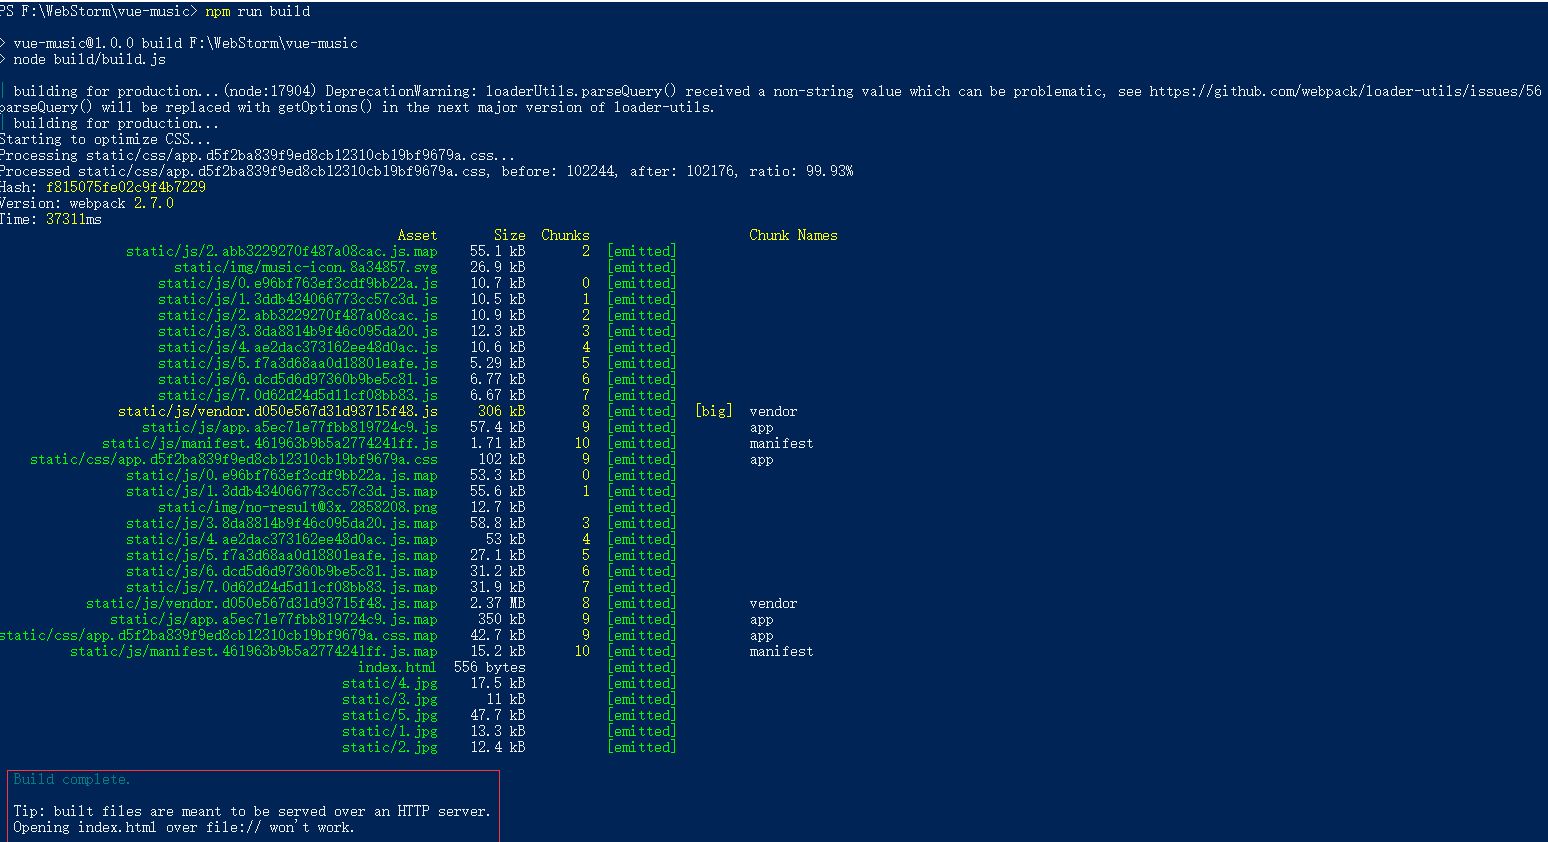This screenshot has height=842, width=1548.
Task: Click 'Opening index.html over file://' line
Action: point(184,827)
